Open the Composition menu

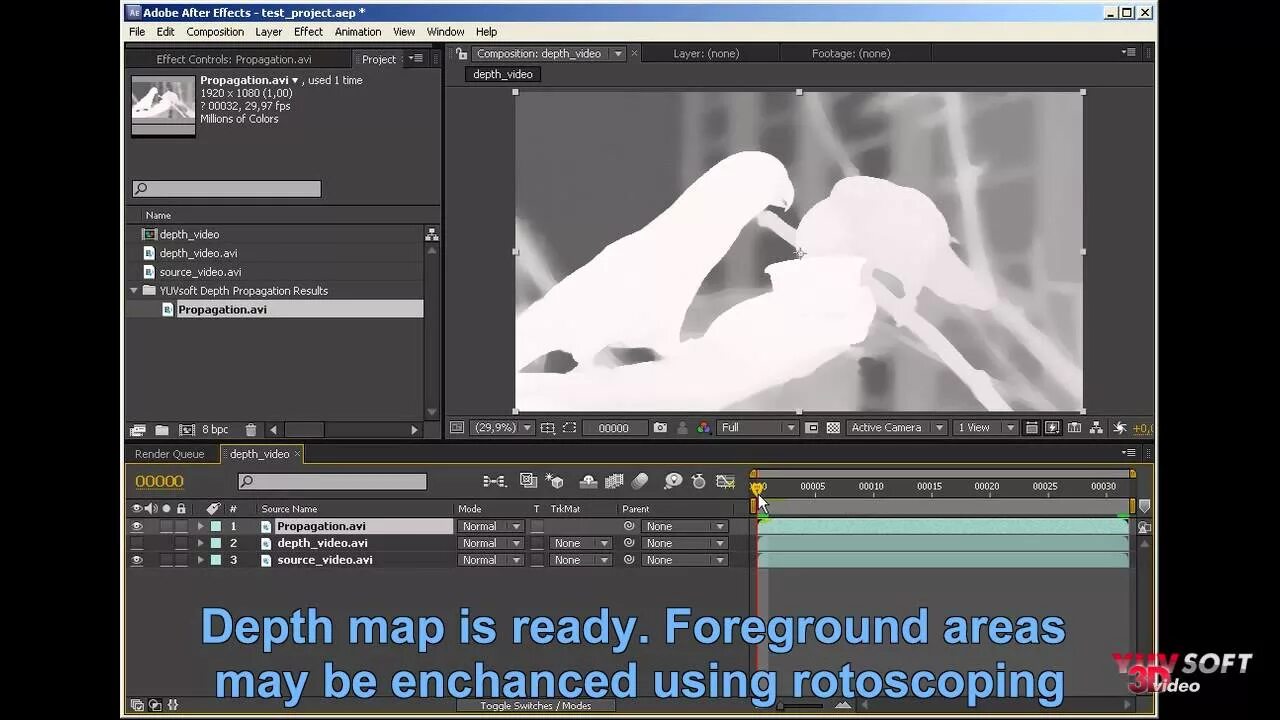tap(215, 32)
